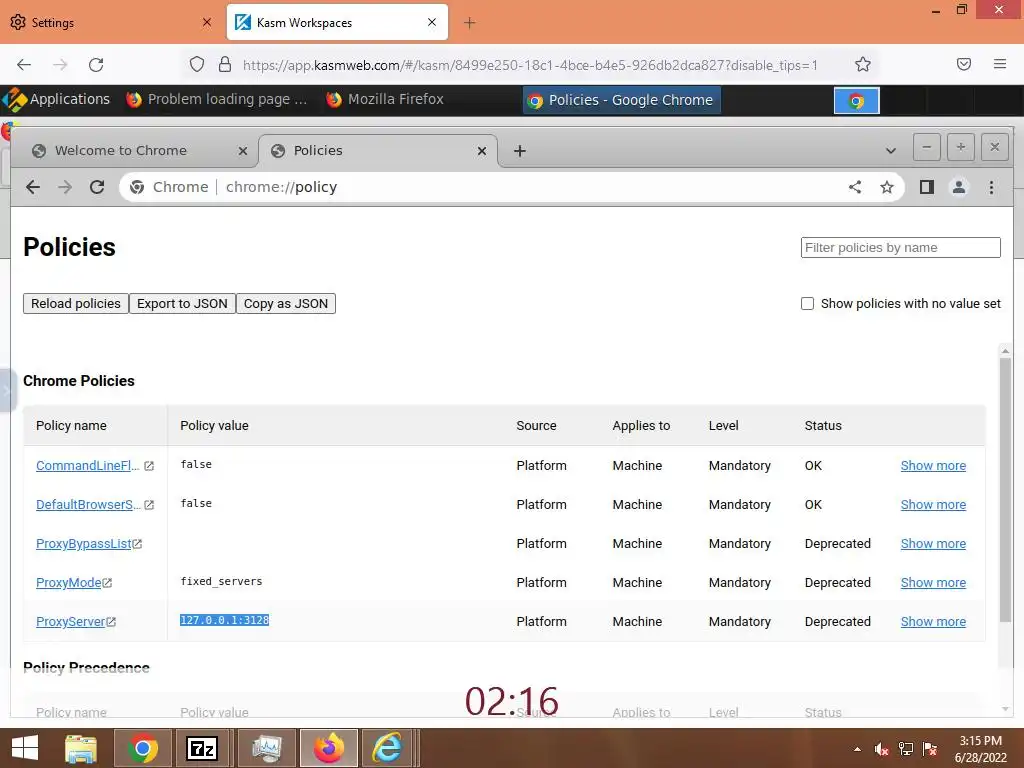
Task: Launch Google Chrome from Windows taskbar
Action: pyautogui.click(x=143, y=748)
